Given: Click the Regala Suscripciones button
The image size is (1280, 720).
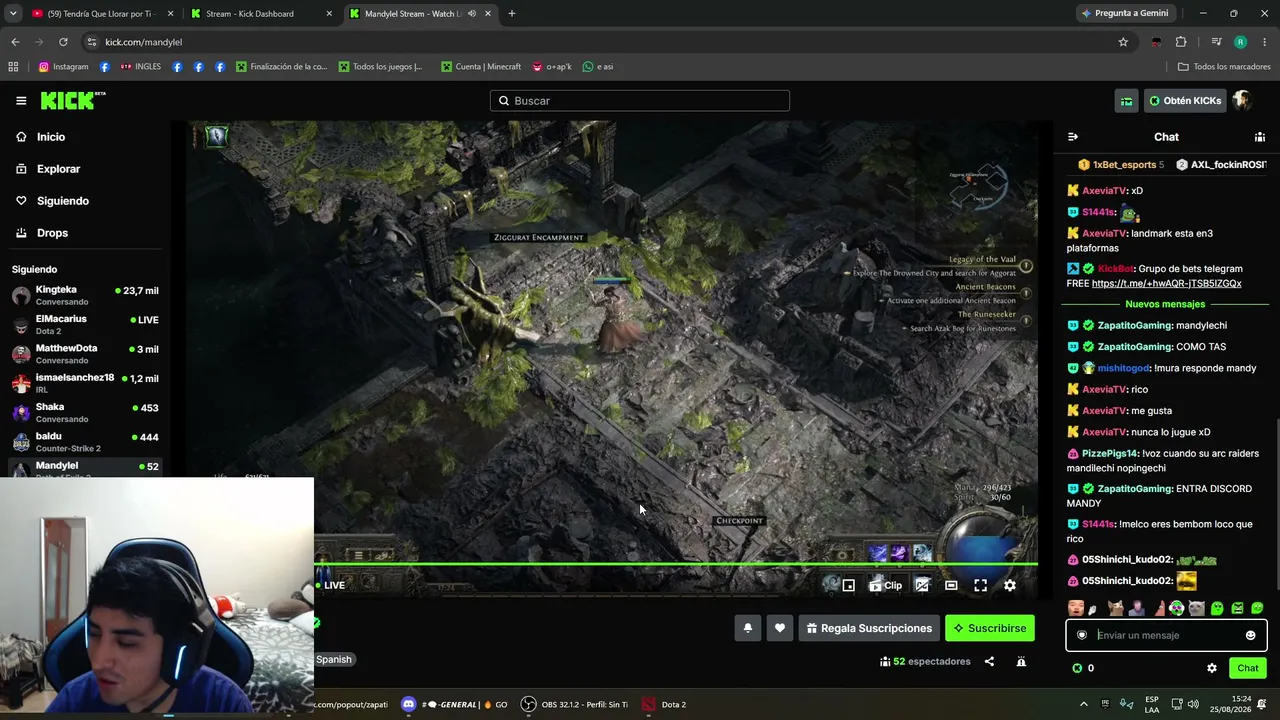Looking at the screenshot, I should pos(869,628).
